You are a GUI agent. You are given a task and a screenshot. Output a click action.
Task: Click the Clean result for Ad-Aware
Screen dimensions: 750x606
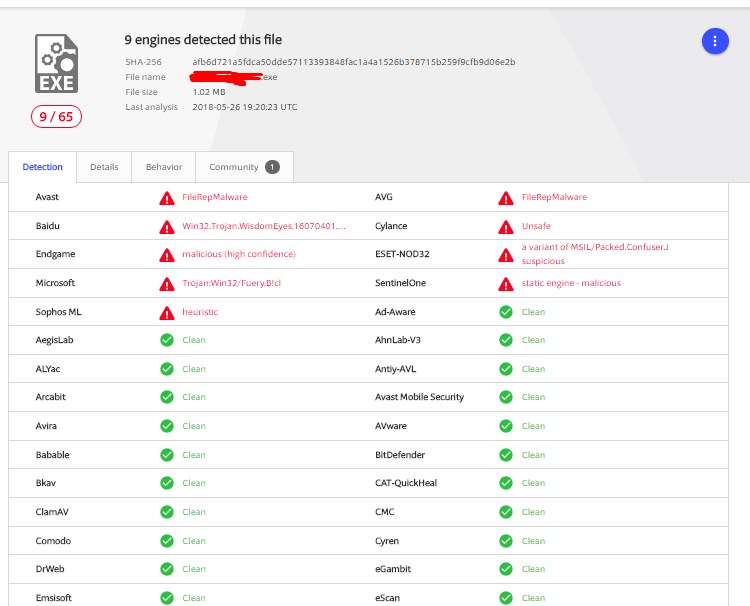point(533,312)
